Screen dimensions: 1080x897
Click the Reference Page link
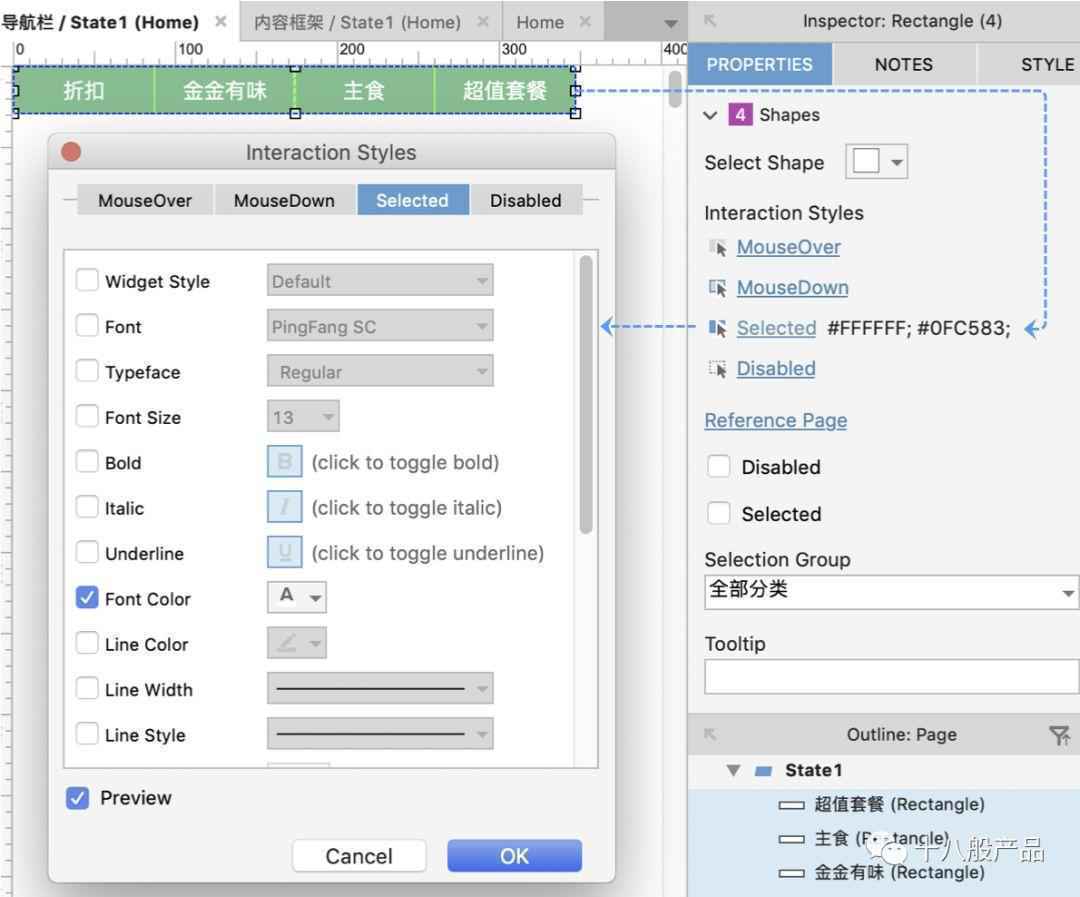tap(776, 420)
